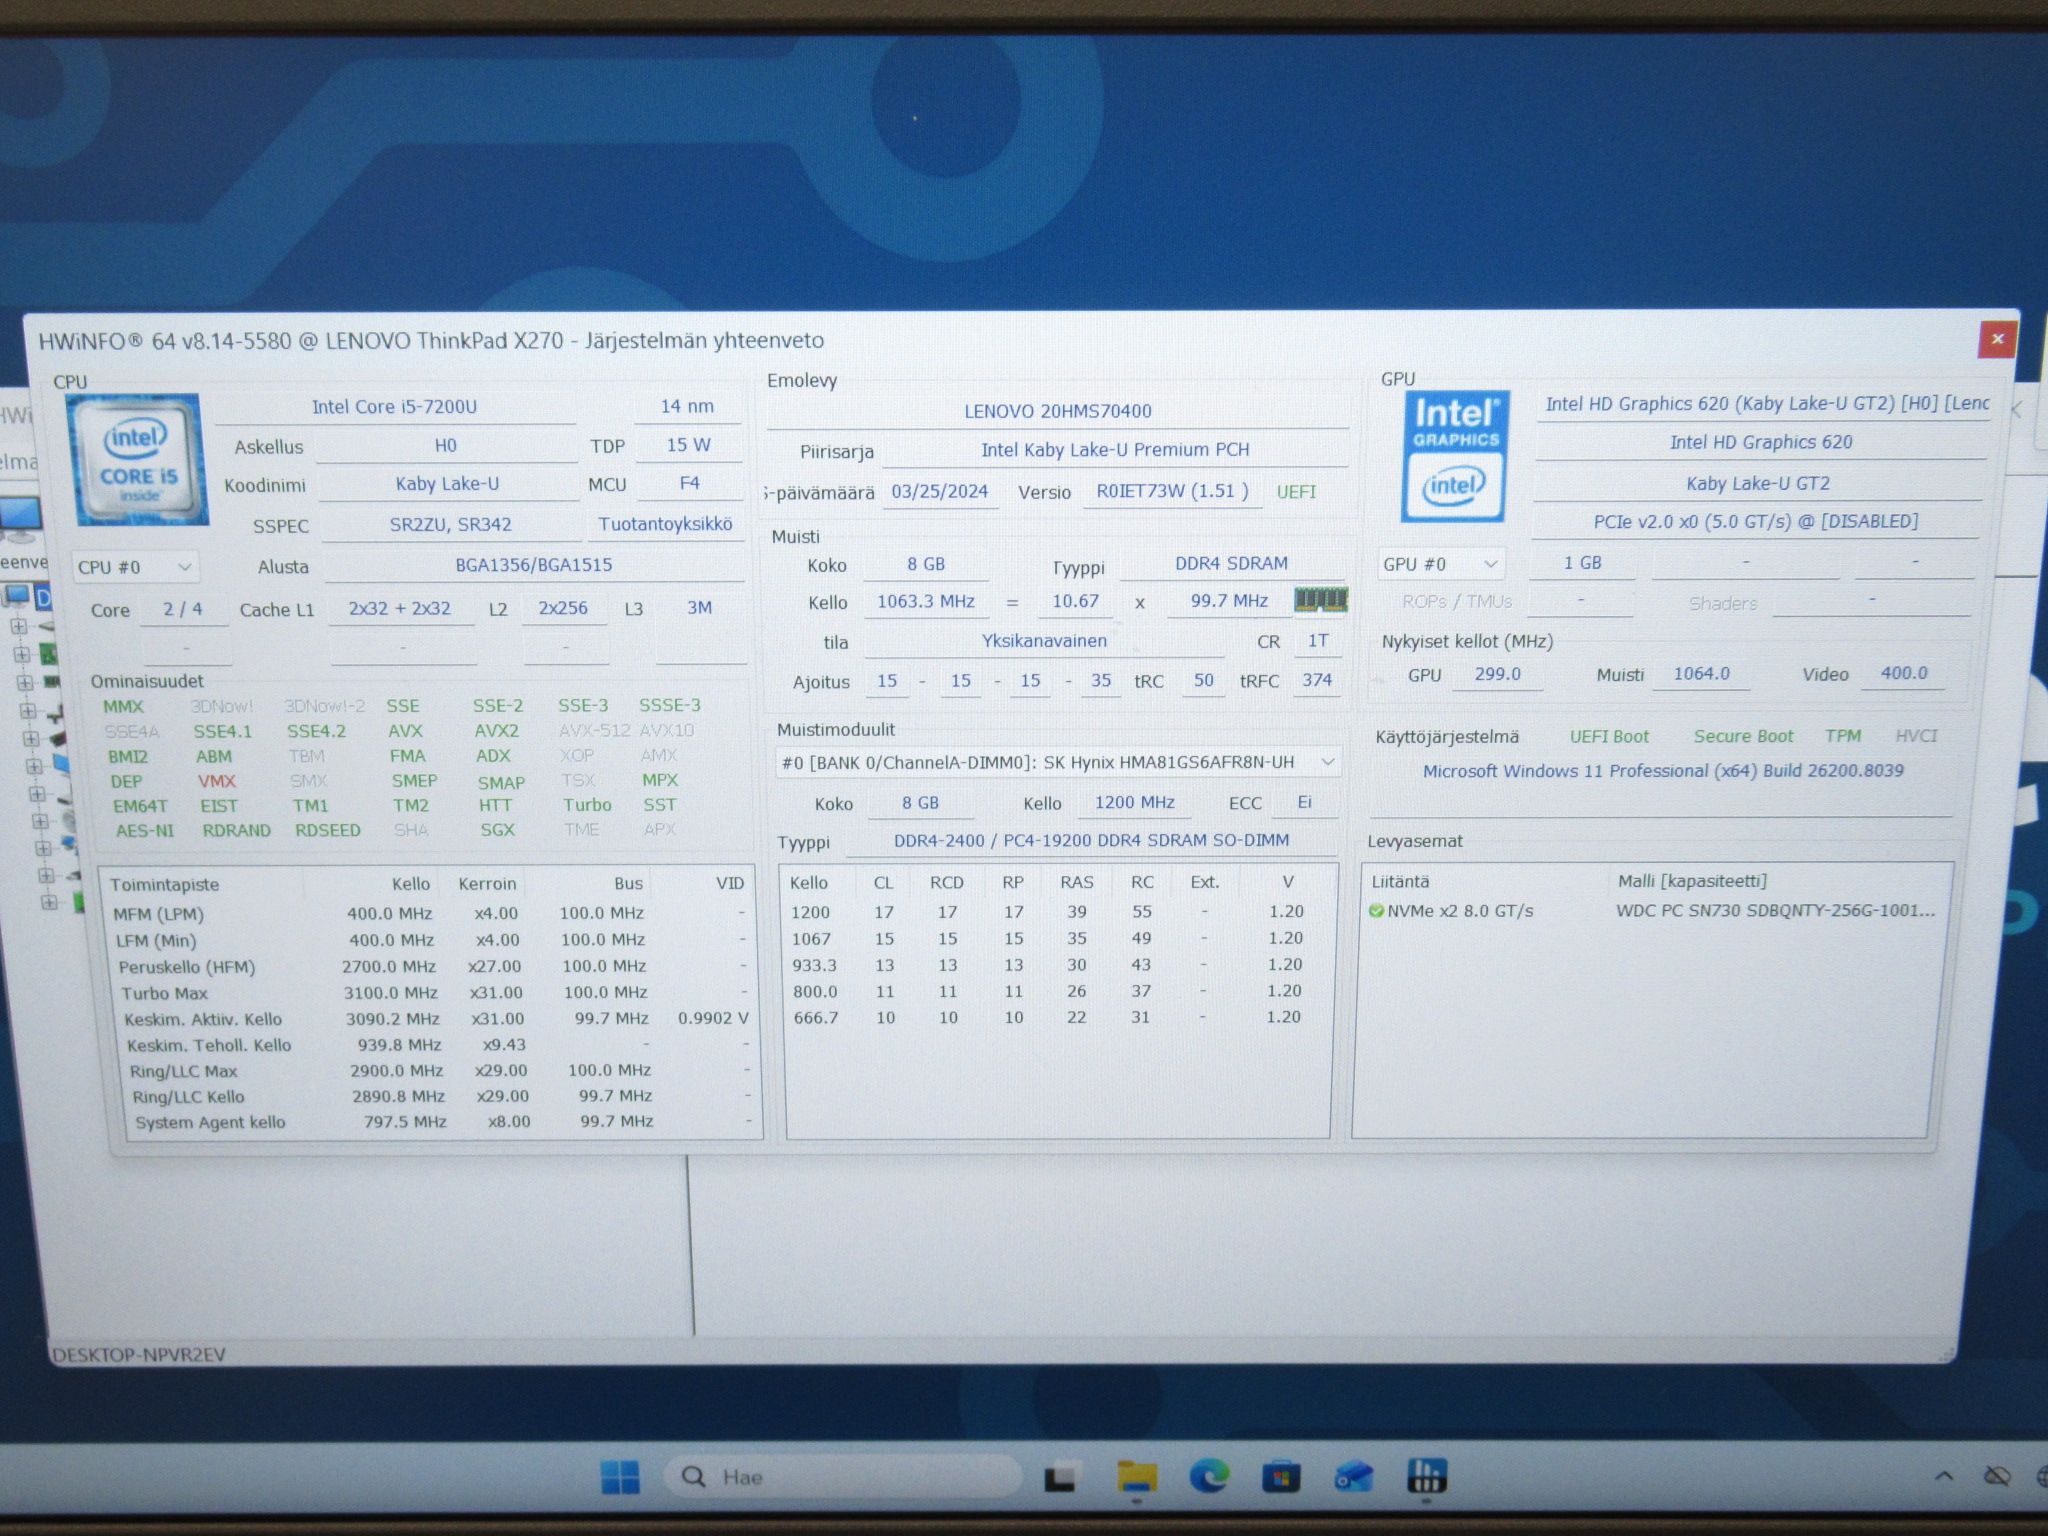Show hidden system tray icons chevron

(x=1943, y=1476)
